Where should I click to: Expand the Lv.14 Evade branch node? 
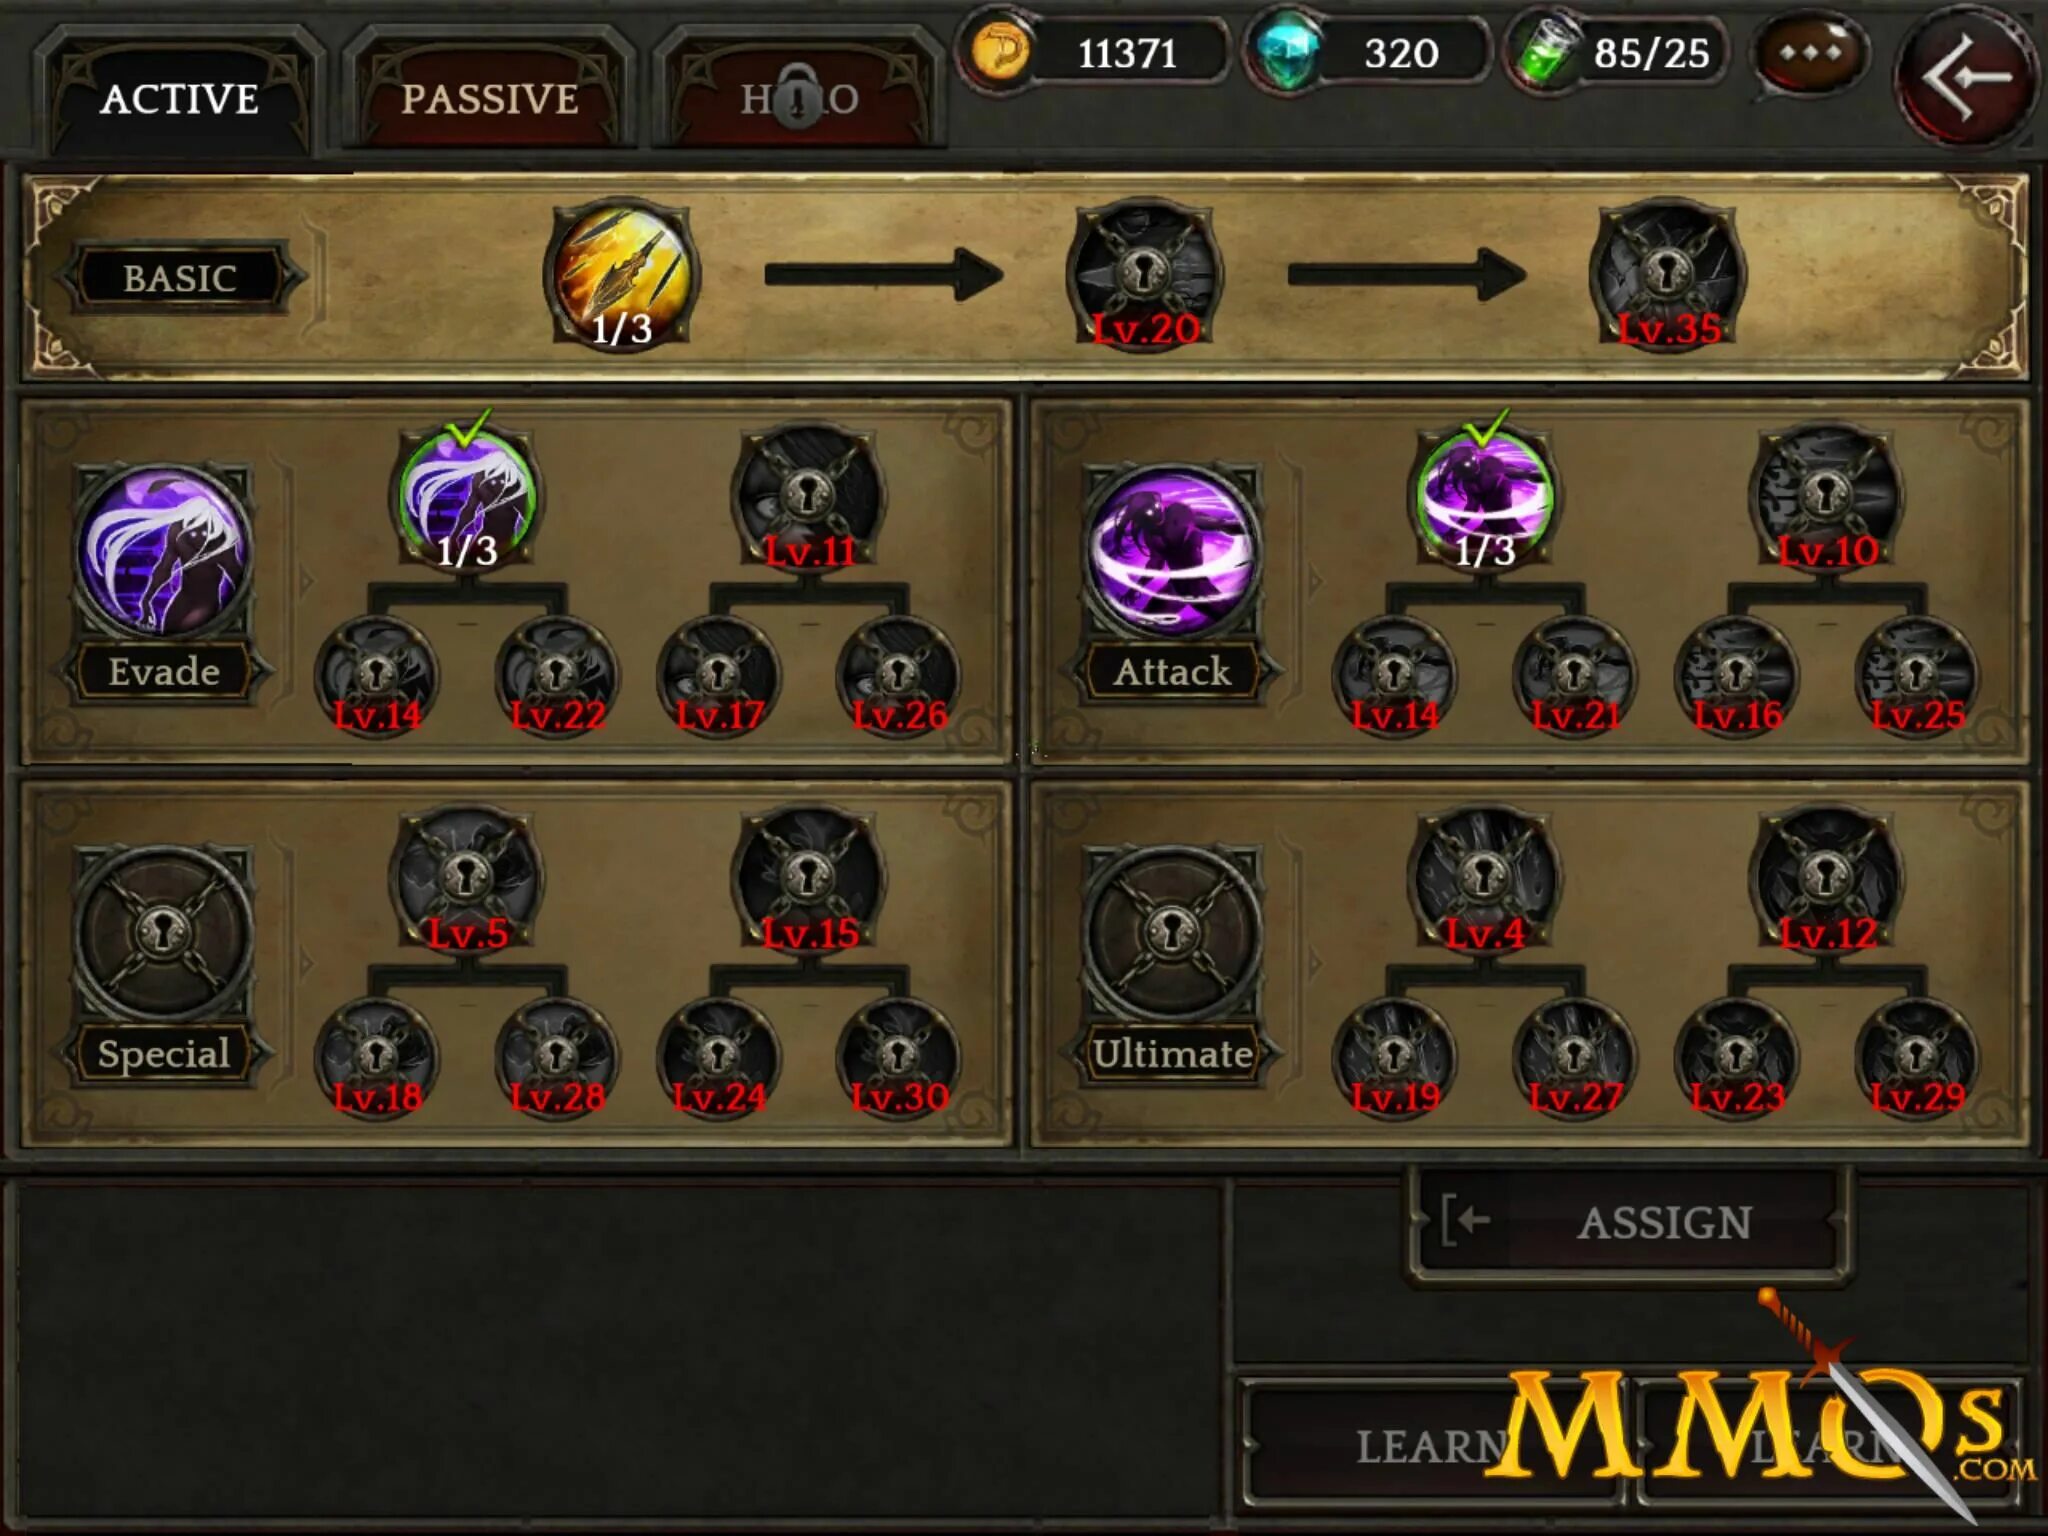pyautogui.click(x=377, y=677)
